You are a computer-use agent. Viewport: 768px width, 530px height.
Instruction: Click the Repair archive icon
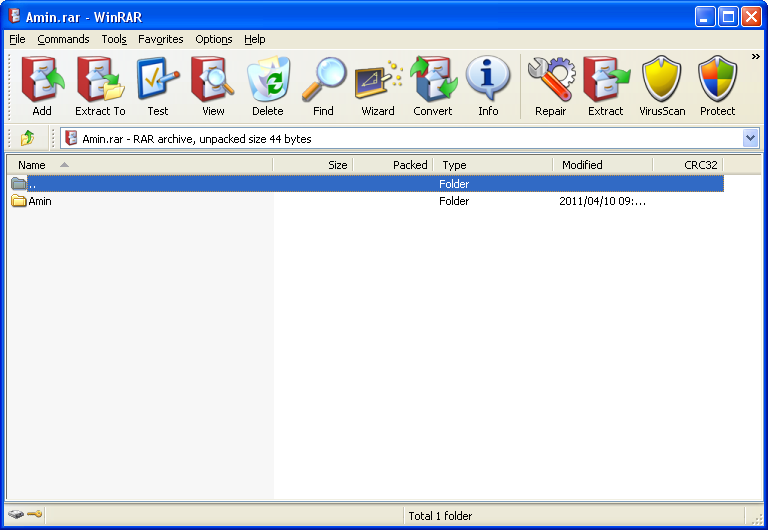coord(551,85)
